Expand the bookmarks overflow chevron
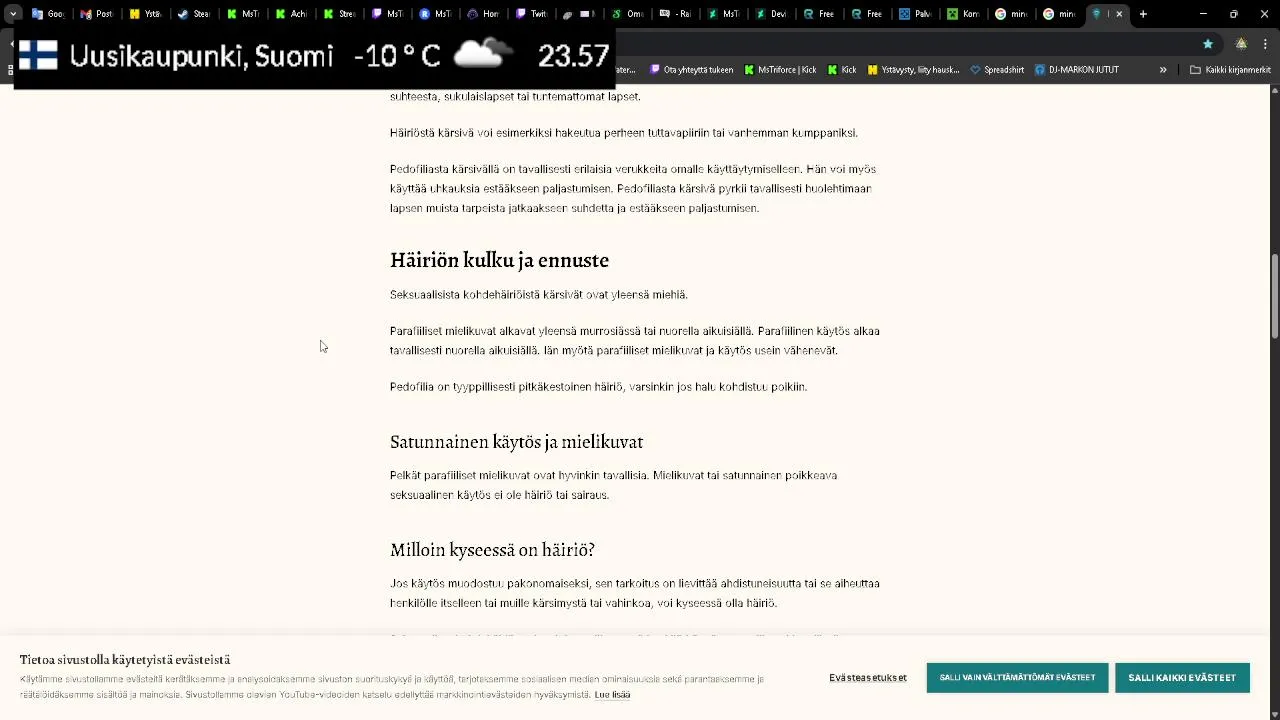Screen dimensions: 1280x720 [1163, 70]
